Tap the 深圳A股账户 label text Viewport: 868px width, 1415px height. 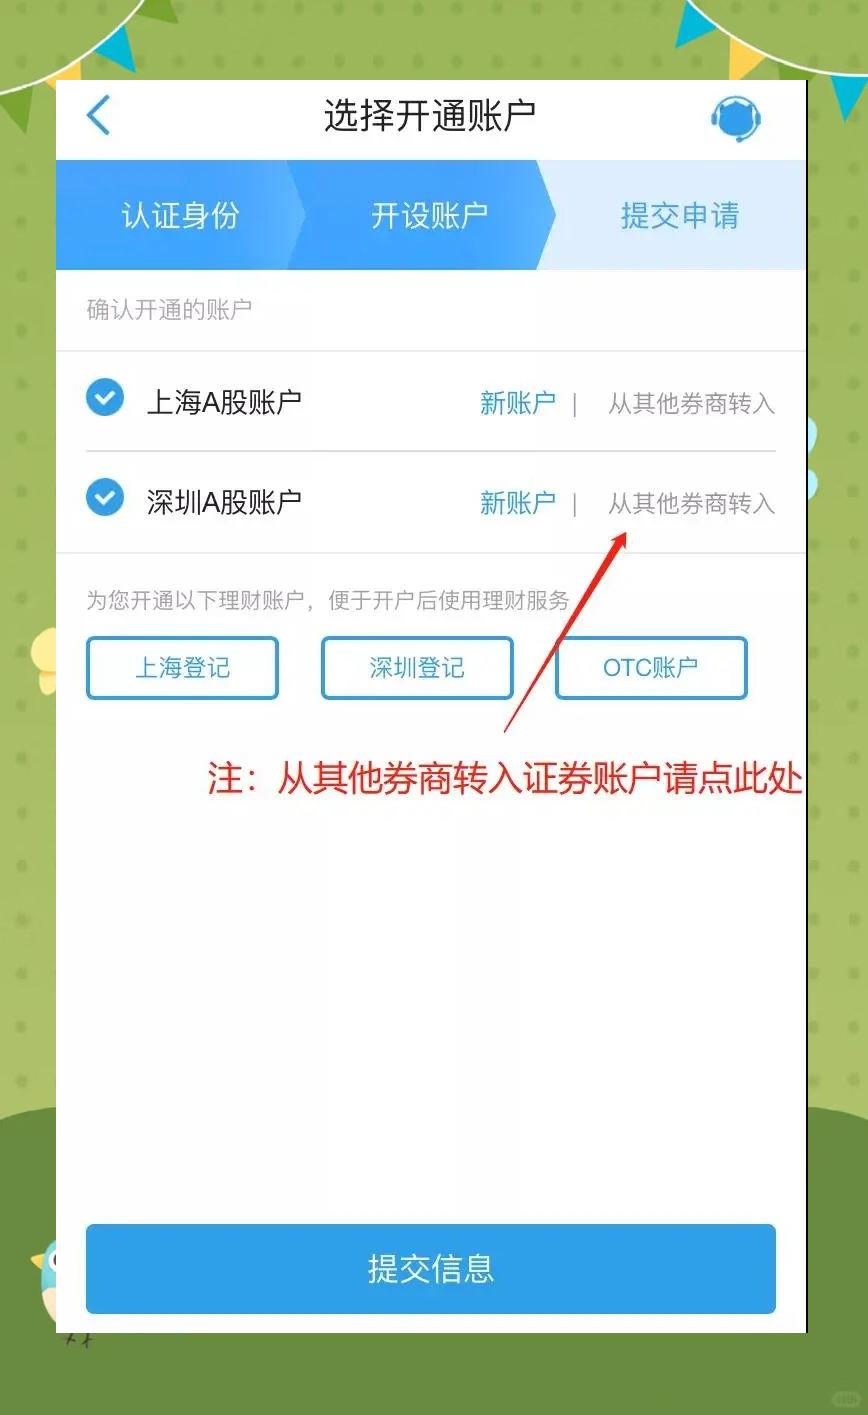(x=224, y=501)
